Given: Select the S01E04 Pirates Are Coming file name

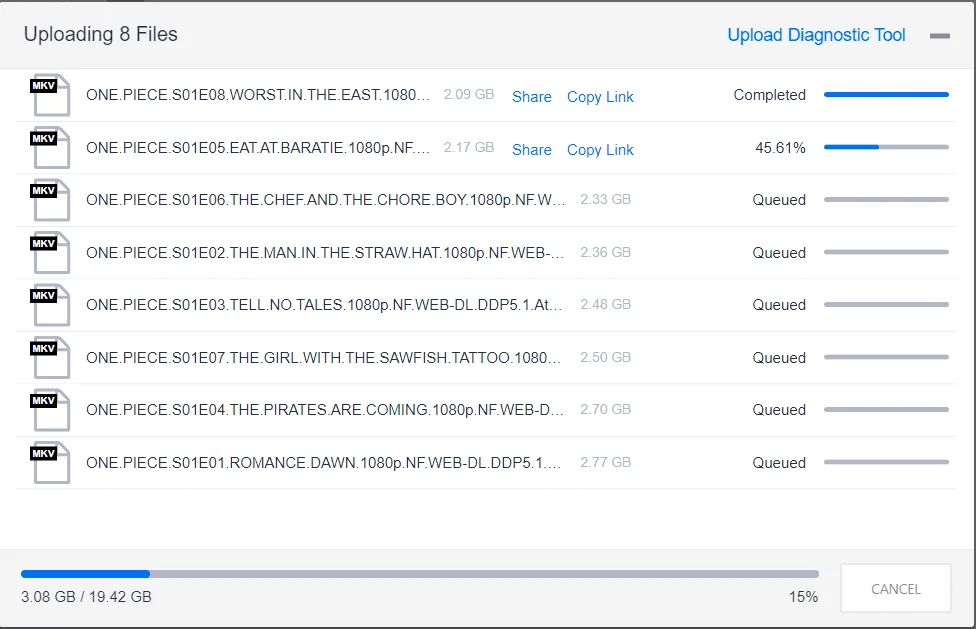Looking at the screenshot, I should 324,410.
